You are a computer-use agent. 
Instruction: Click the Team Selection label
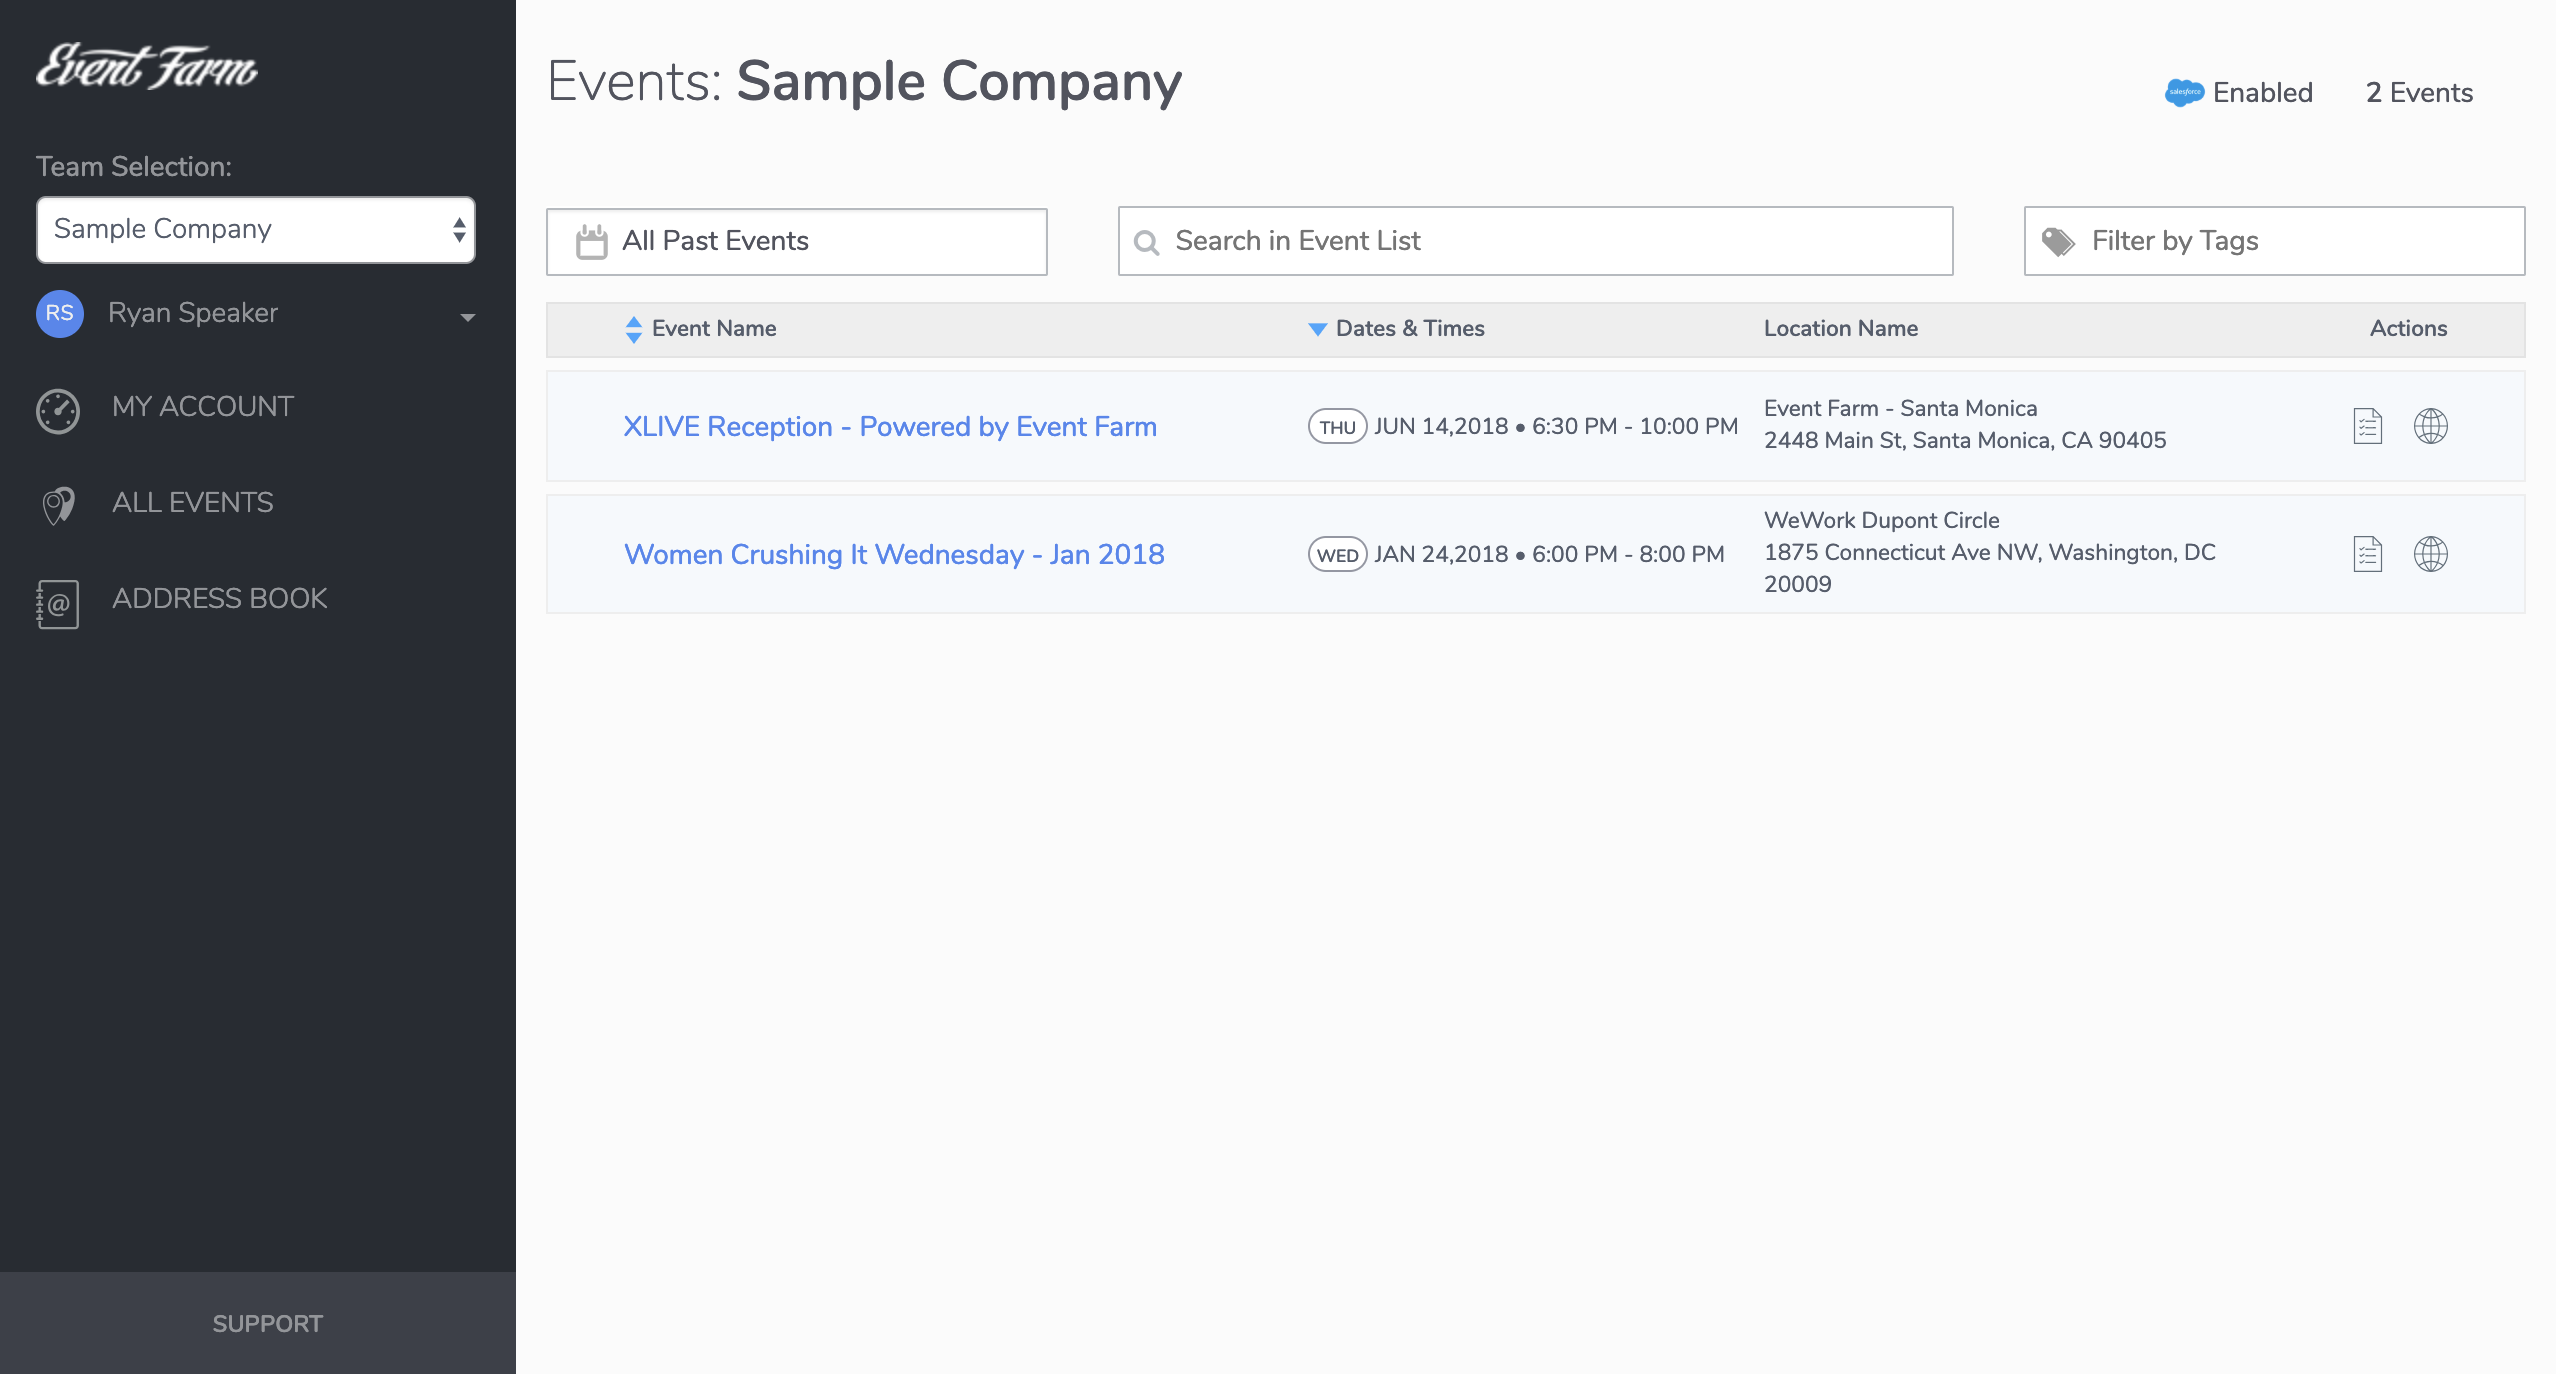click(134, 167)
